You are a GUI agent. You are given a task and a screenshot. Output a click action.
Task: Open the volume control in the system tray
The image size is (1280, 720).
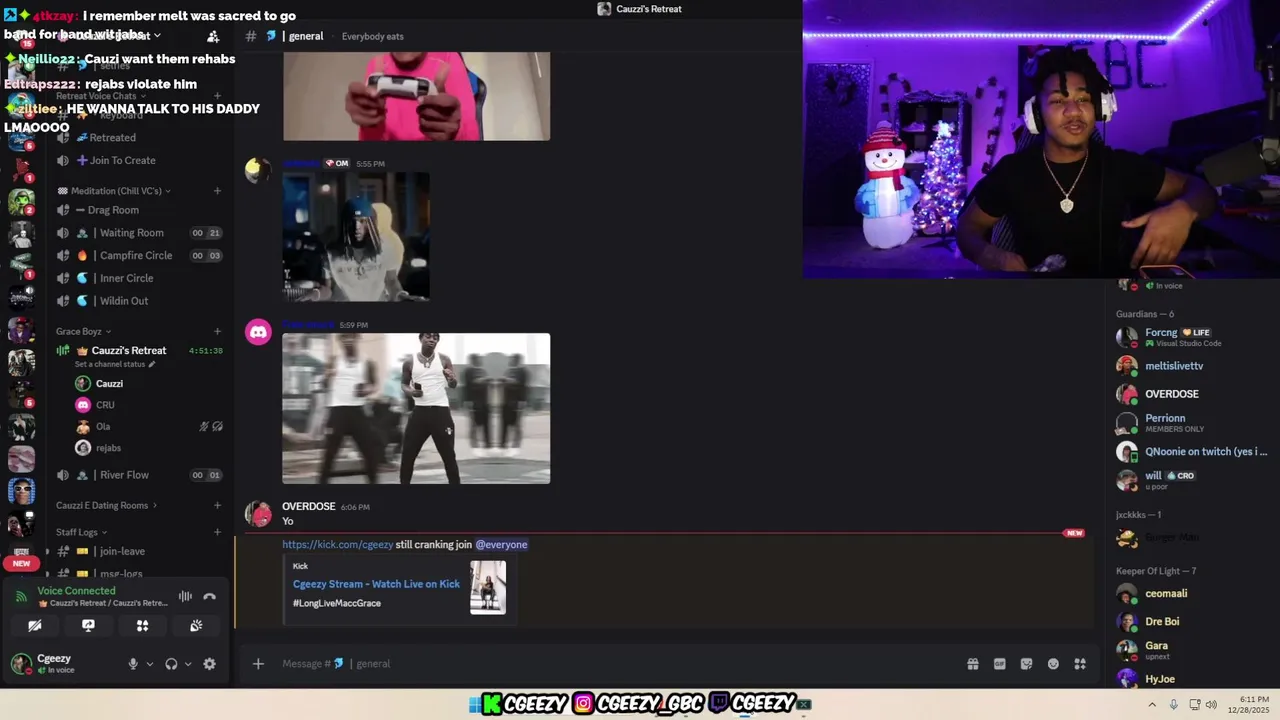[x=1212, y=705]
